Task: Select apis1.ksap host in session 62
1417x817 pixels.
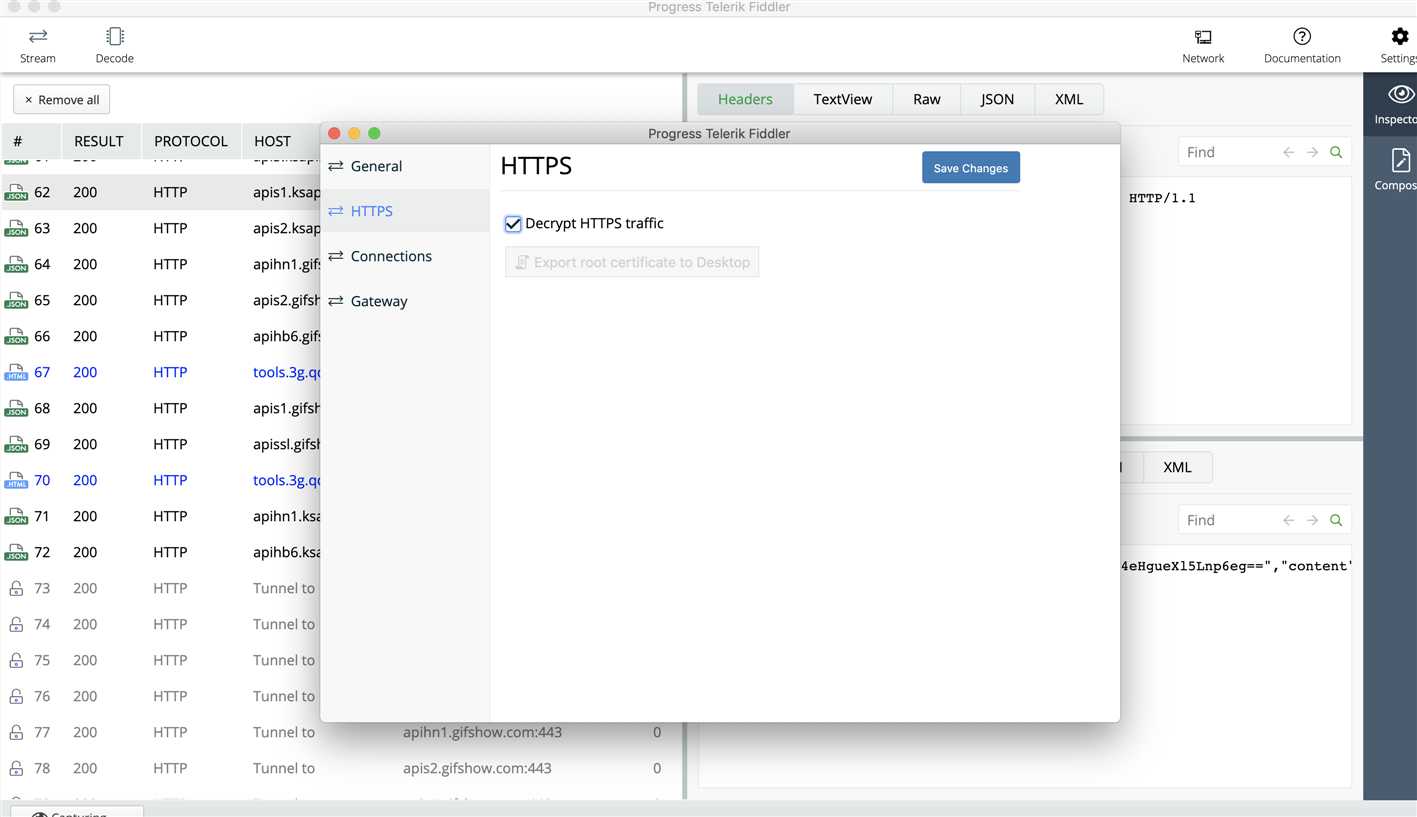Action: pos(286,192)
